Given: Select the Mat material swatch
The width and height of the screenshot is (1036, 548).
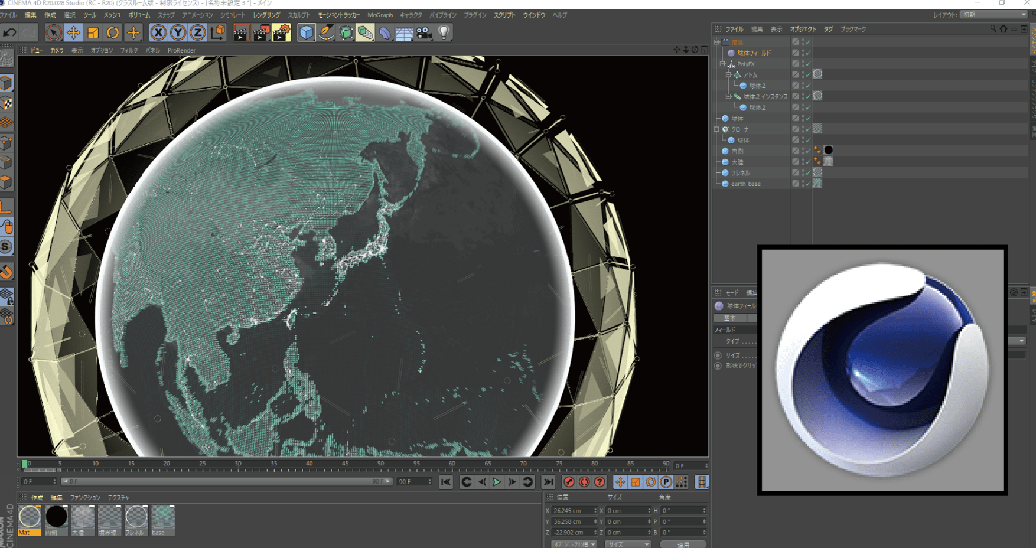Looking at the screenshot, I should click(x=30, y=520).
